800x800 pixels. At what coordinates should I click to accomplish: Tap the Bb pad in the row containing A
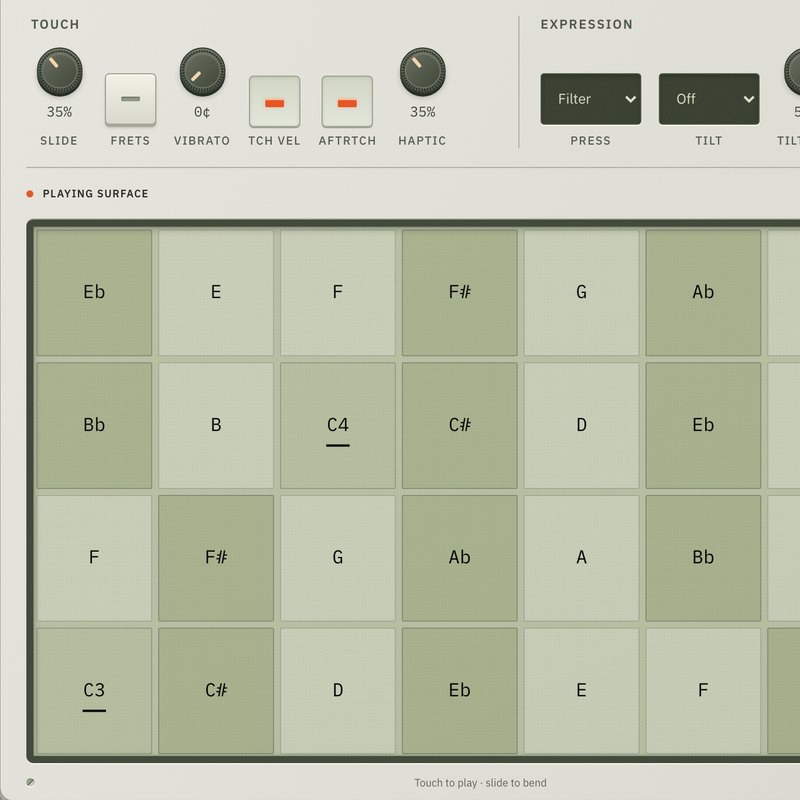point(703,558)
